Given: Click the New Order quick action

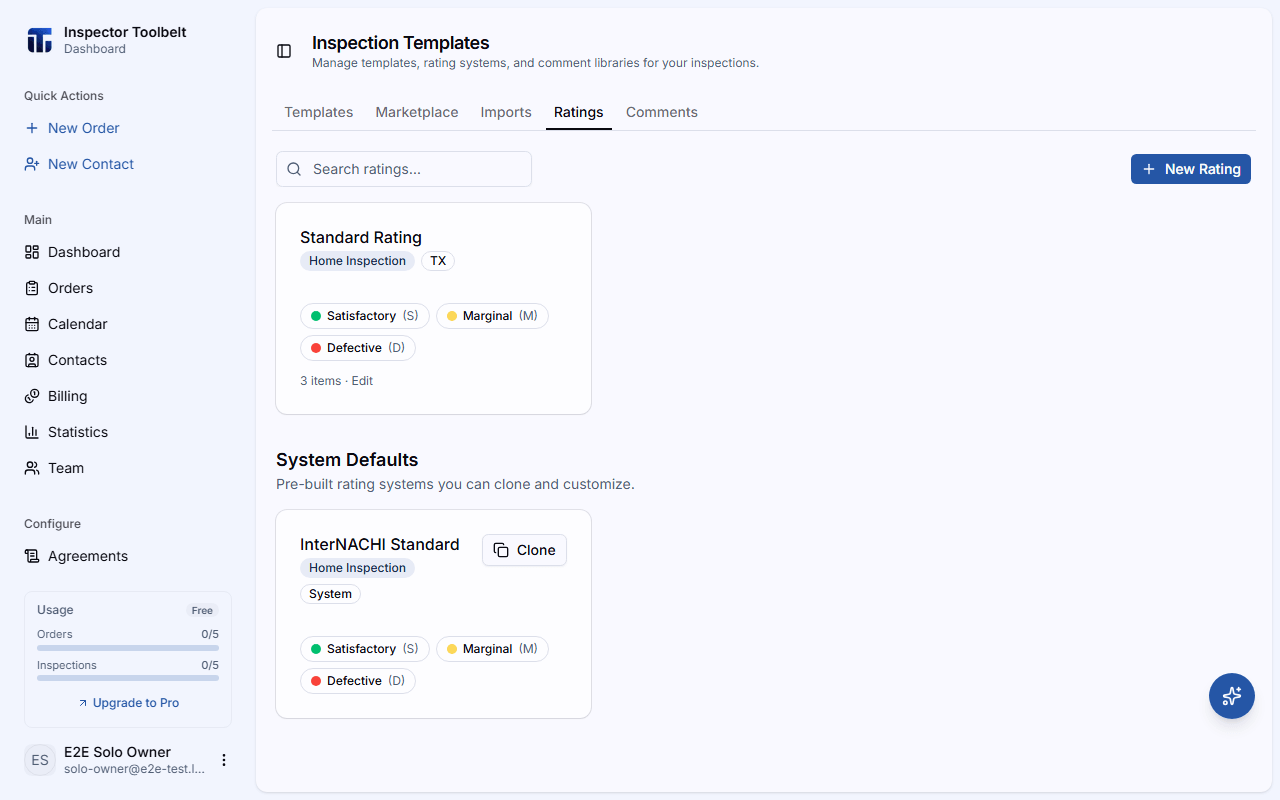Looking at the screenshot, I should coord(128,128).
